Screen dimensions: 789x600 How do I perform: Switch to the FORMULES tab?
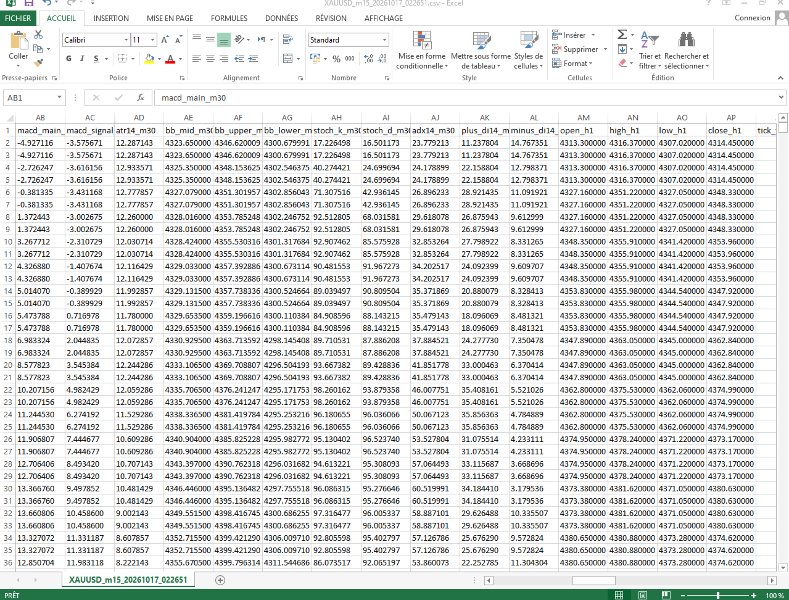(x=229, y=18)
